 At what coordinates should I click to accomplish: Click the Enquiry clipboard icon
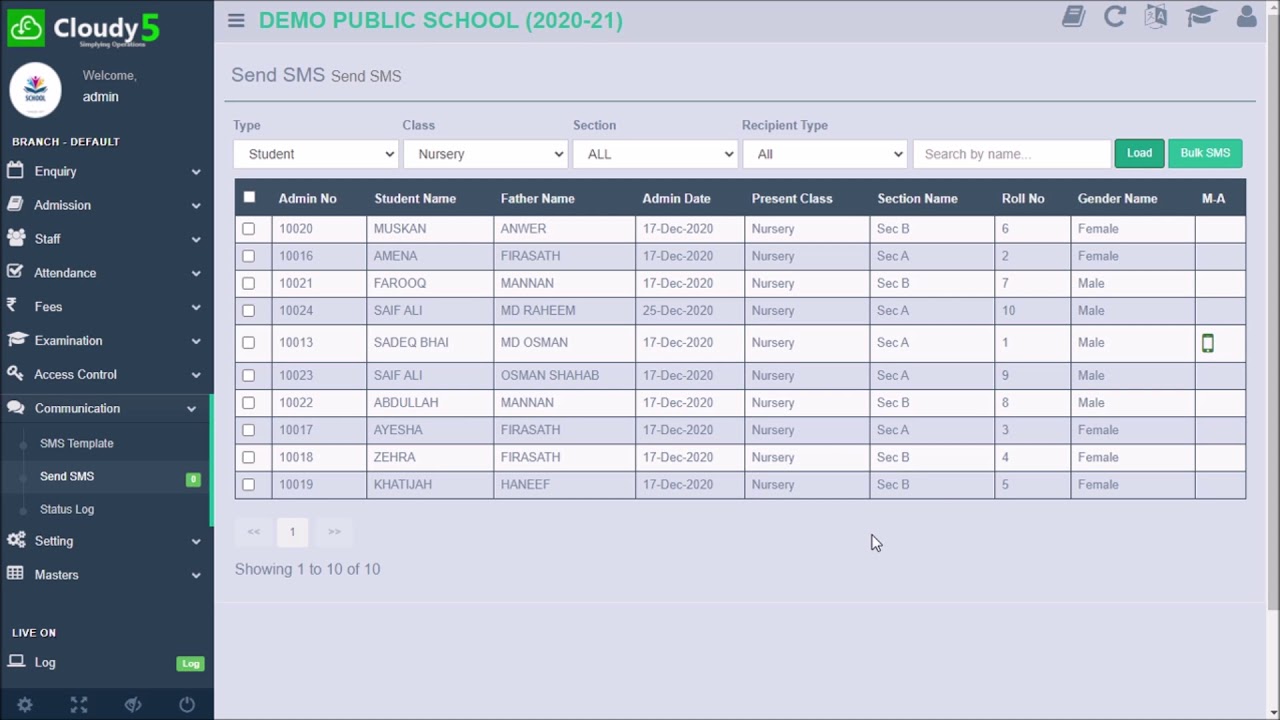coord(15,171)
